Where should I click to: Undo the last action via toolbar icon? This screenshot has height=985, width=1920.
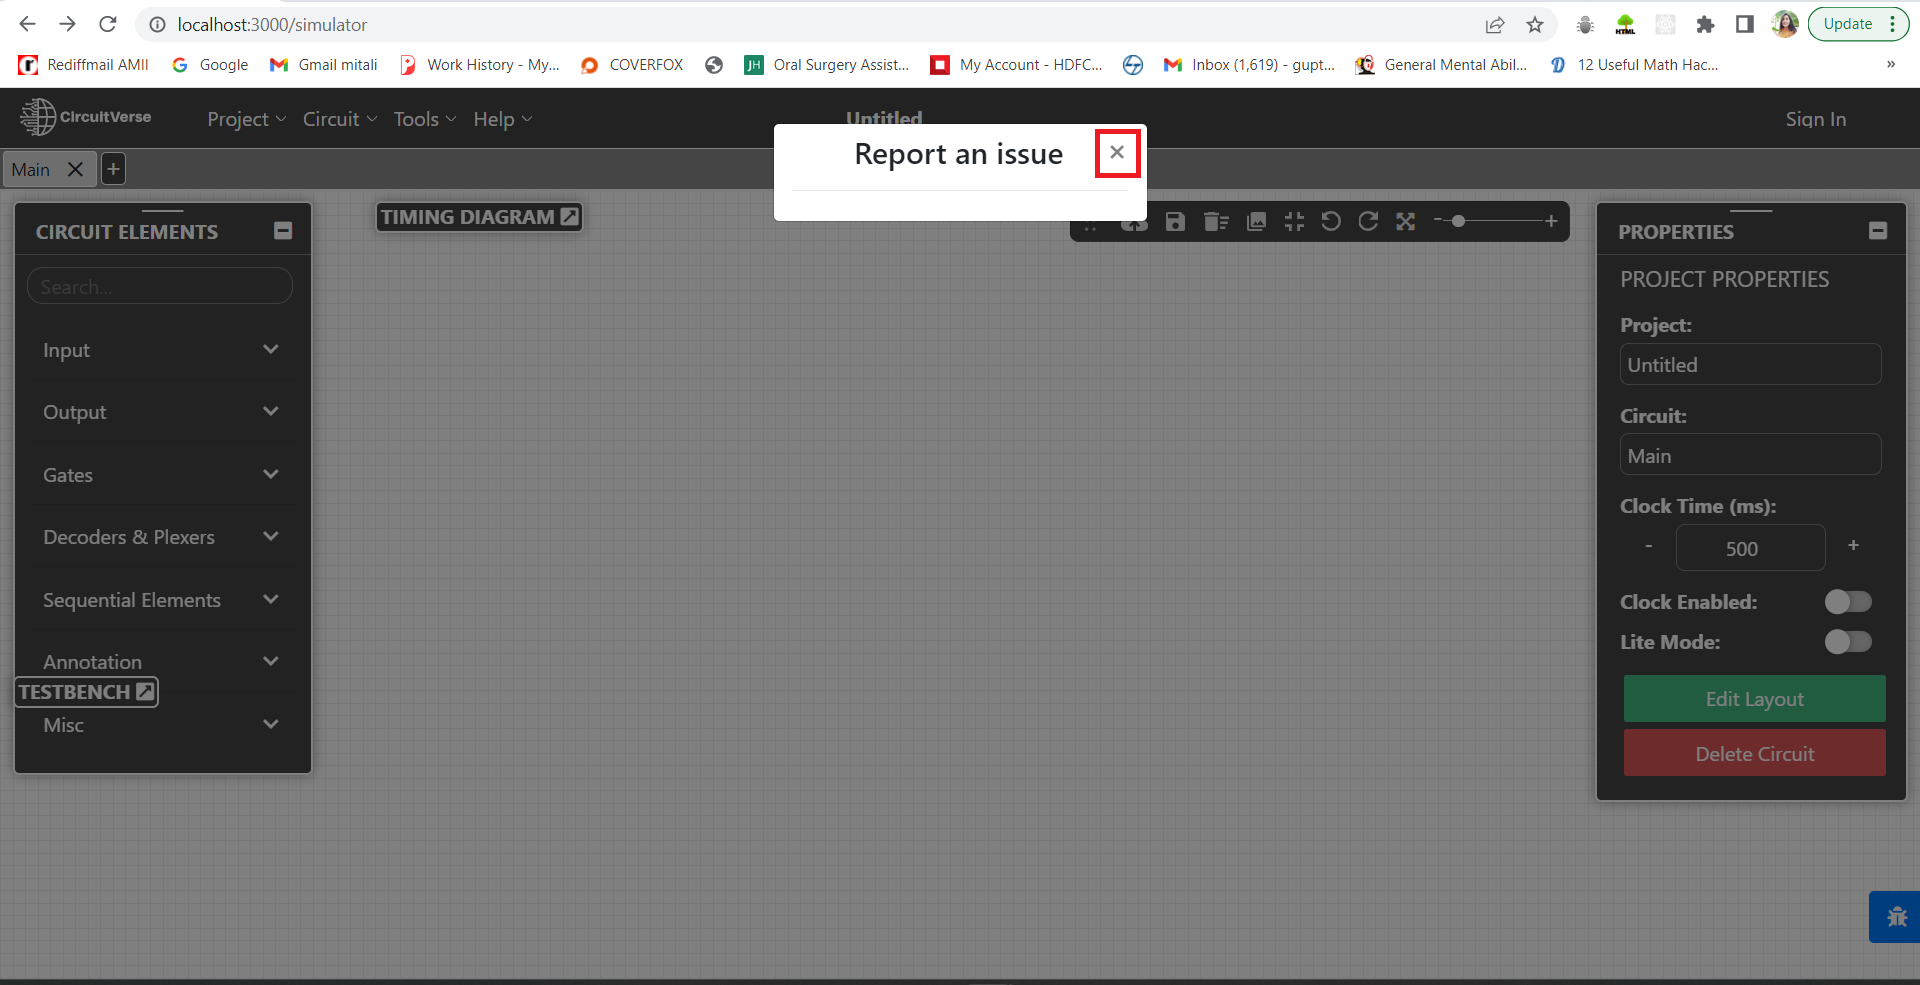[1331, 221]
